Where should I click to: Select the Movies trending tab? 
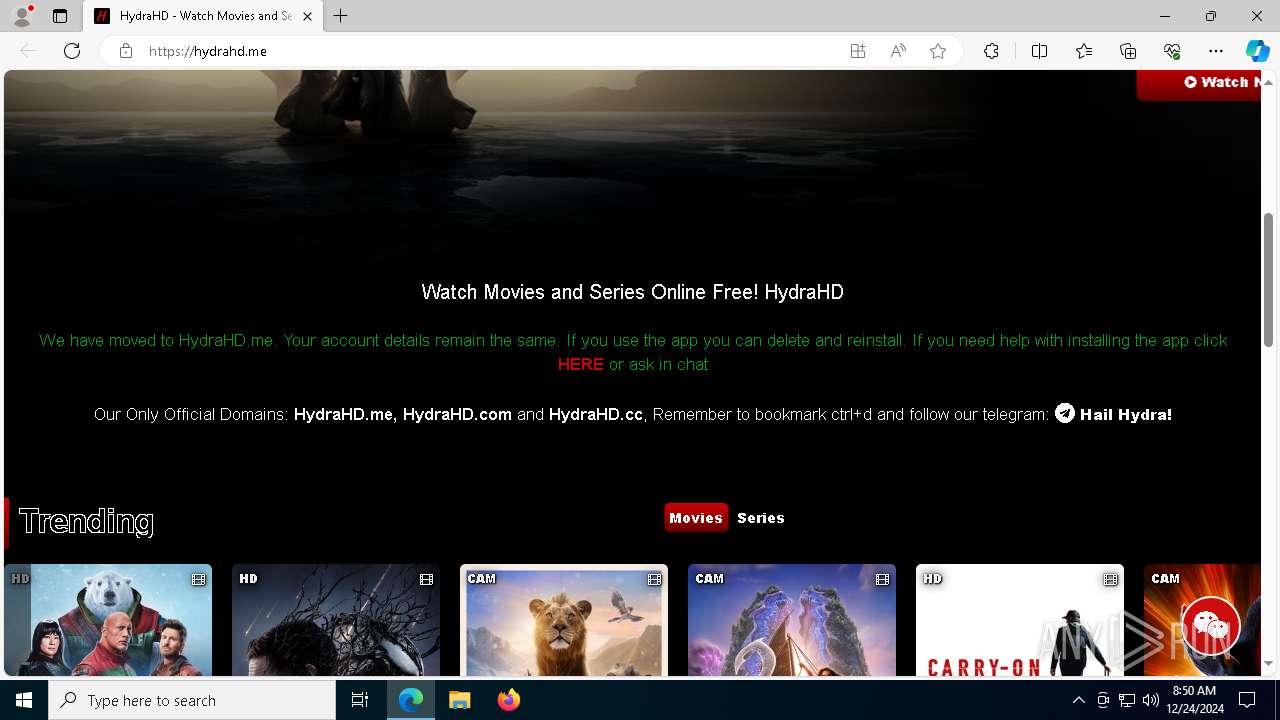(x=696, y=517)
